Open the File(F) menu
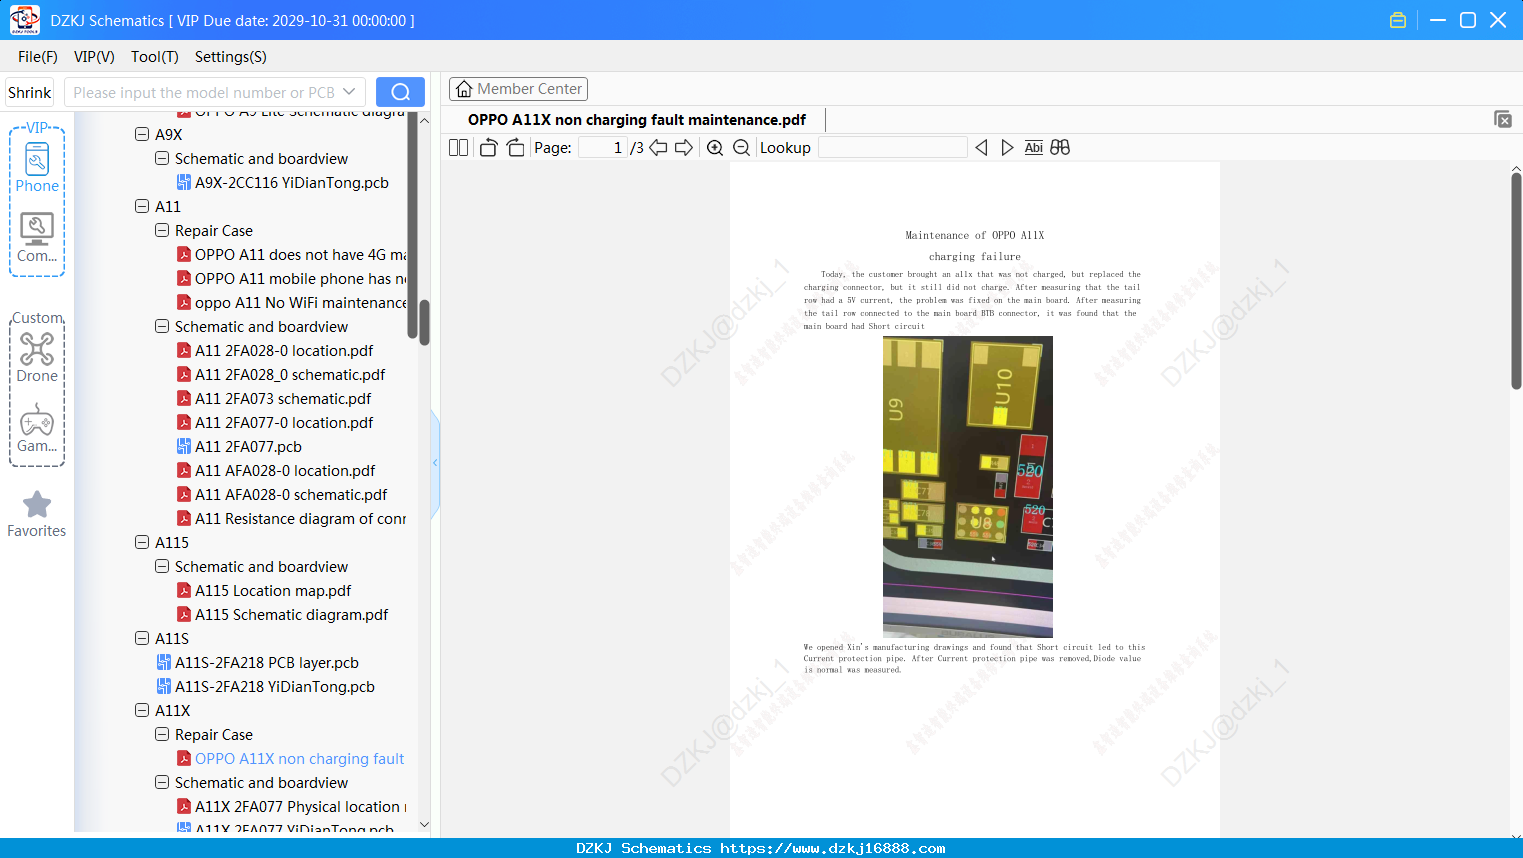Image resolution: width=1523 pixels, height=858 pixels. coord(38,57)
